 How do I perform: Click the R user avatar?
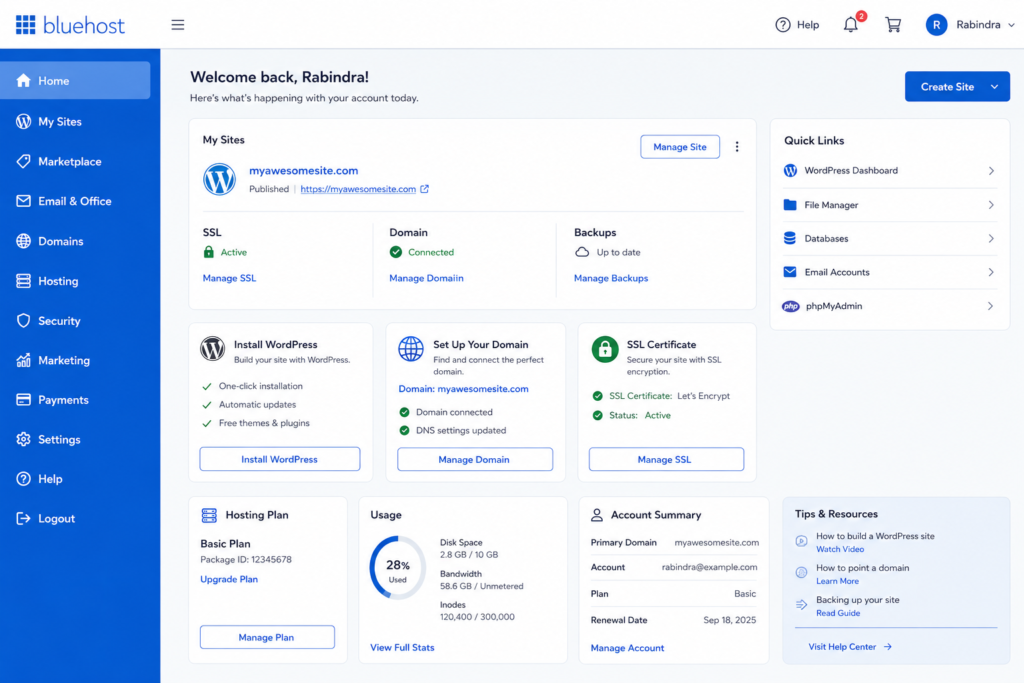[936, 25]
